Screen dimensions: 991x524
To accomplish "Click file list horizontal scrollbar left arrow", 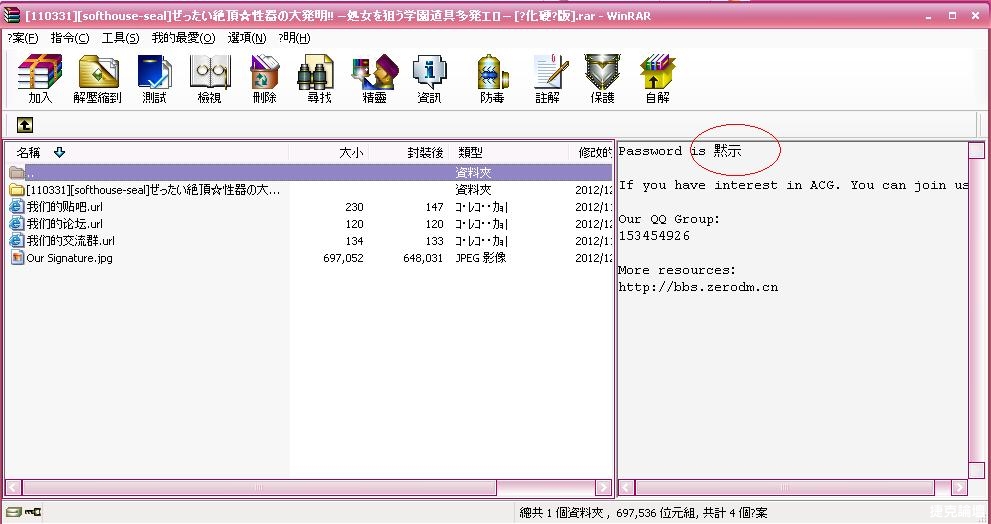I will pyautogui.click(x=13, y=487).
